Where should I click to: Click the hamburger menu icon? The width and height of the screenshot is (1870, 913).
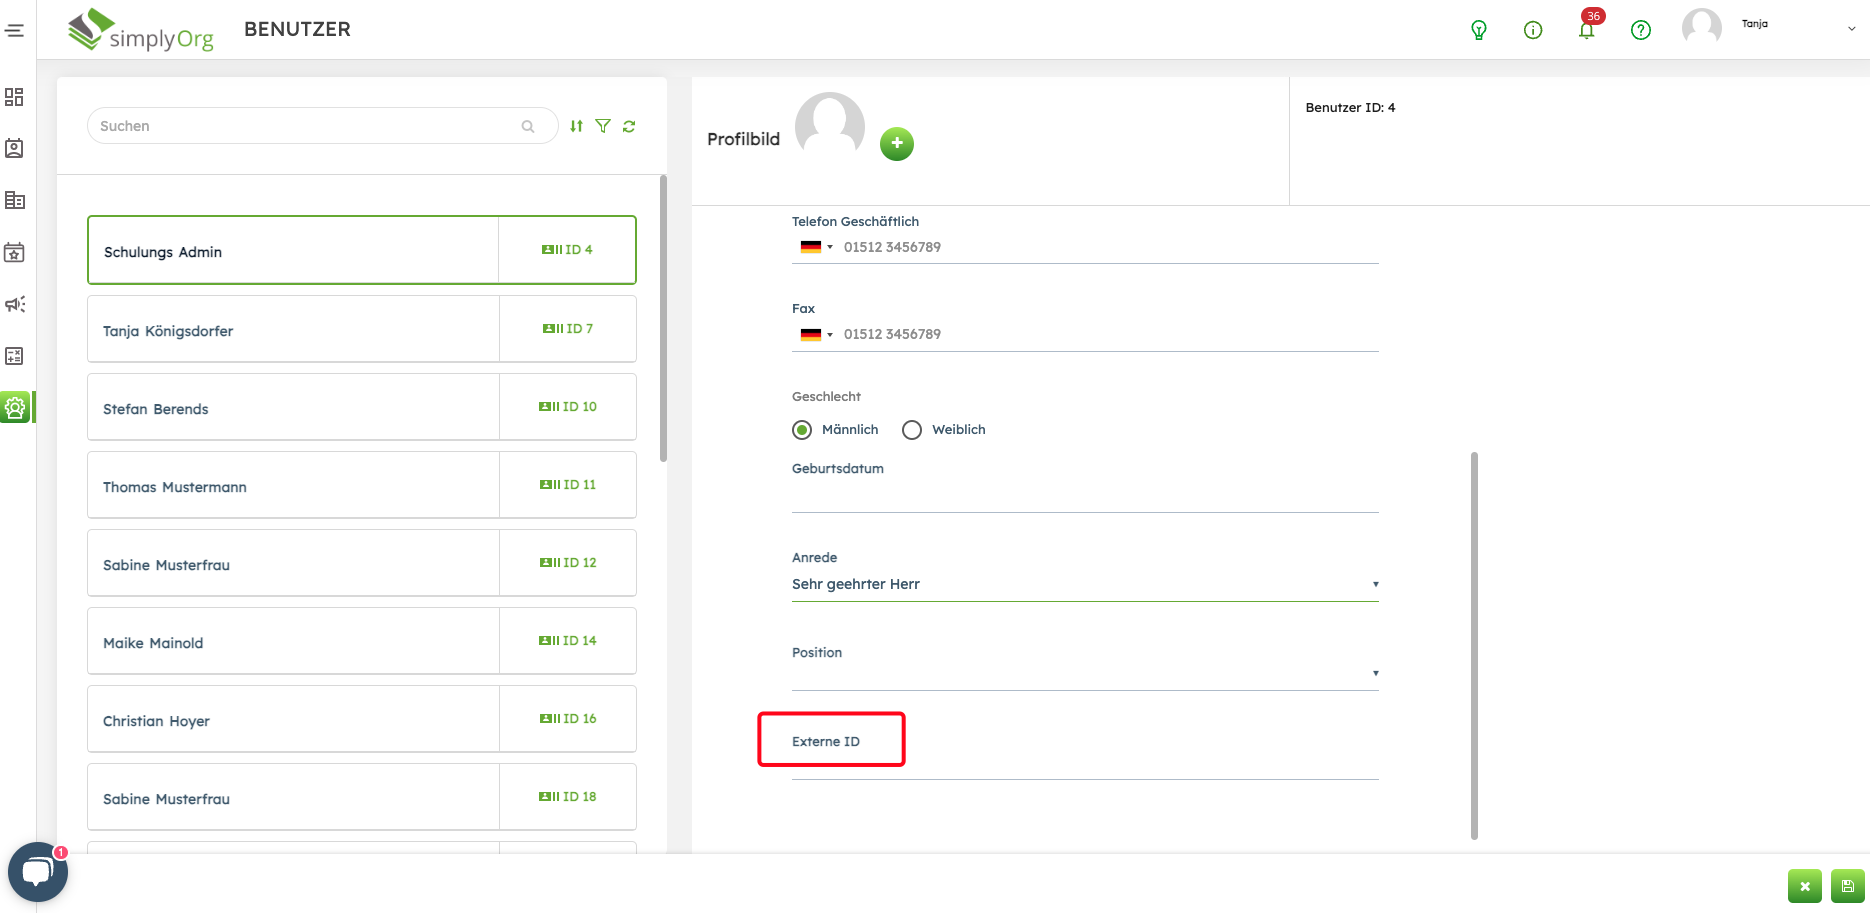14,31
